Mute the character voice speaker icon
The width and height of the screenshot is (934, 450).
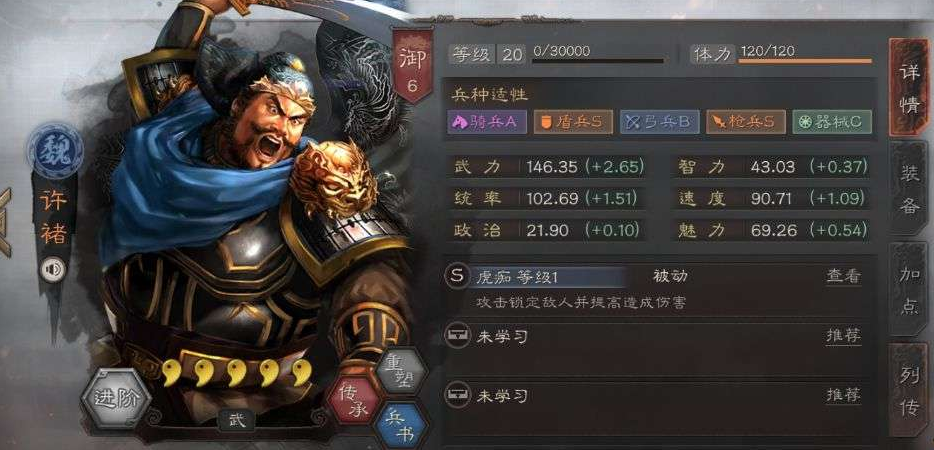click(x=53, y=270)
